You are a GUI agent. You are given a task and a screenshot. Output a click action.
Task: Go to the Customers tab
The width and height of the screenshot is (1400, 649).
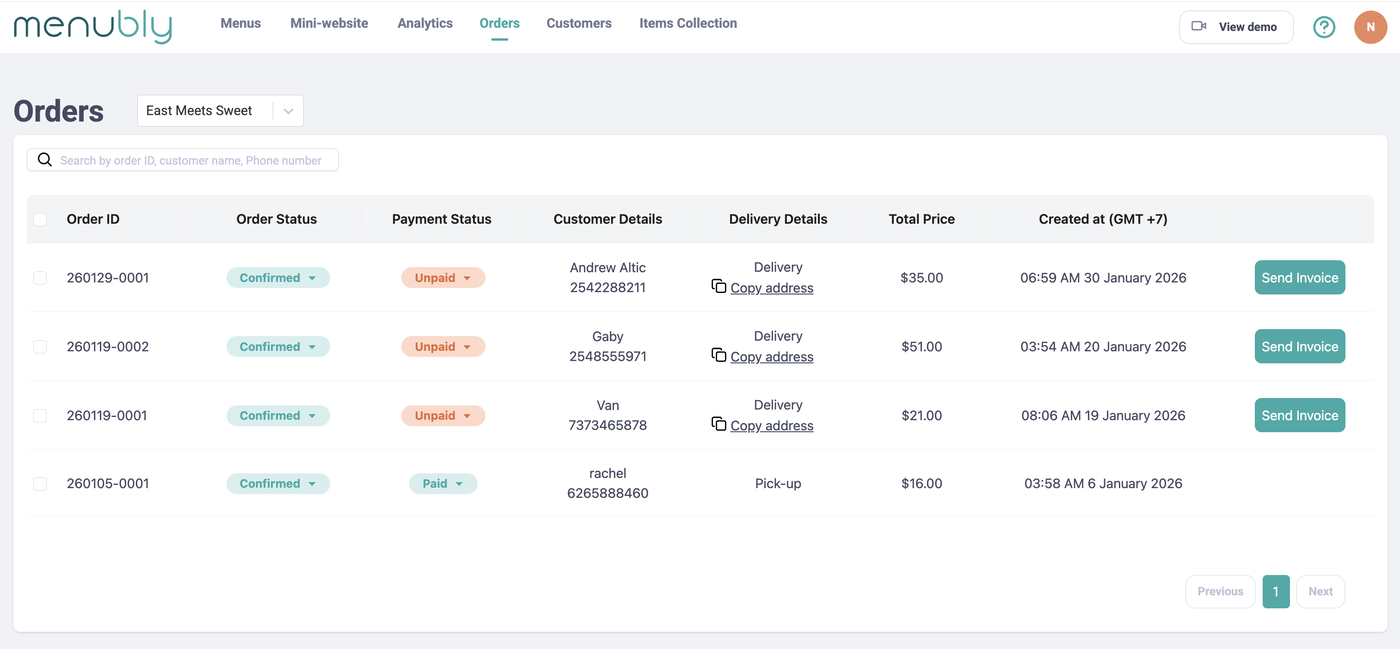click(579, 23)
